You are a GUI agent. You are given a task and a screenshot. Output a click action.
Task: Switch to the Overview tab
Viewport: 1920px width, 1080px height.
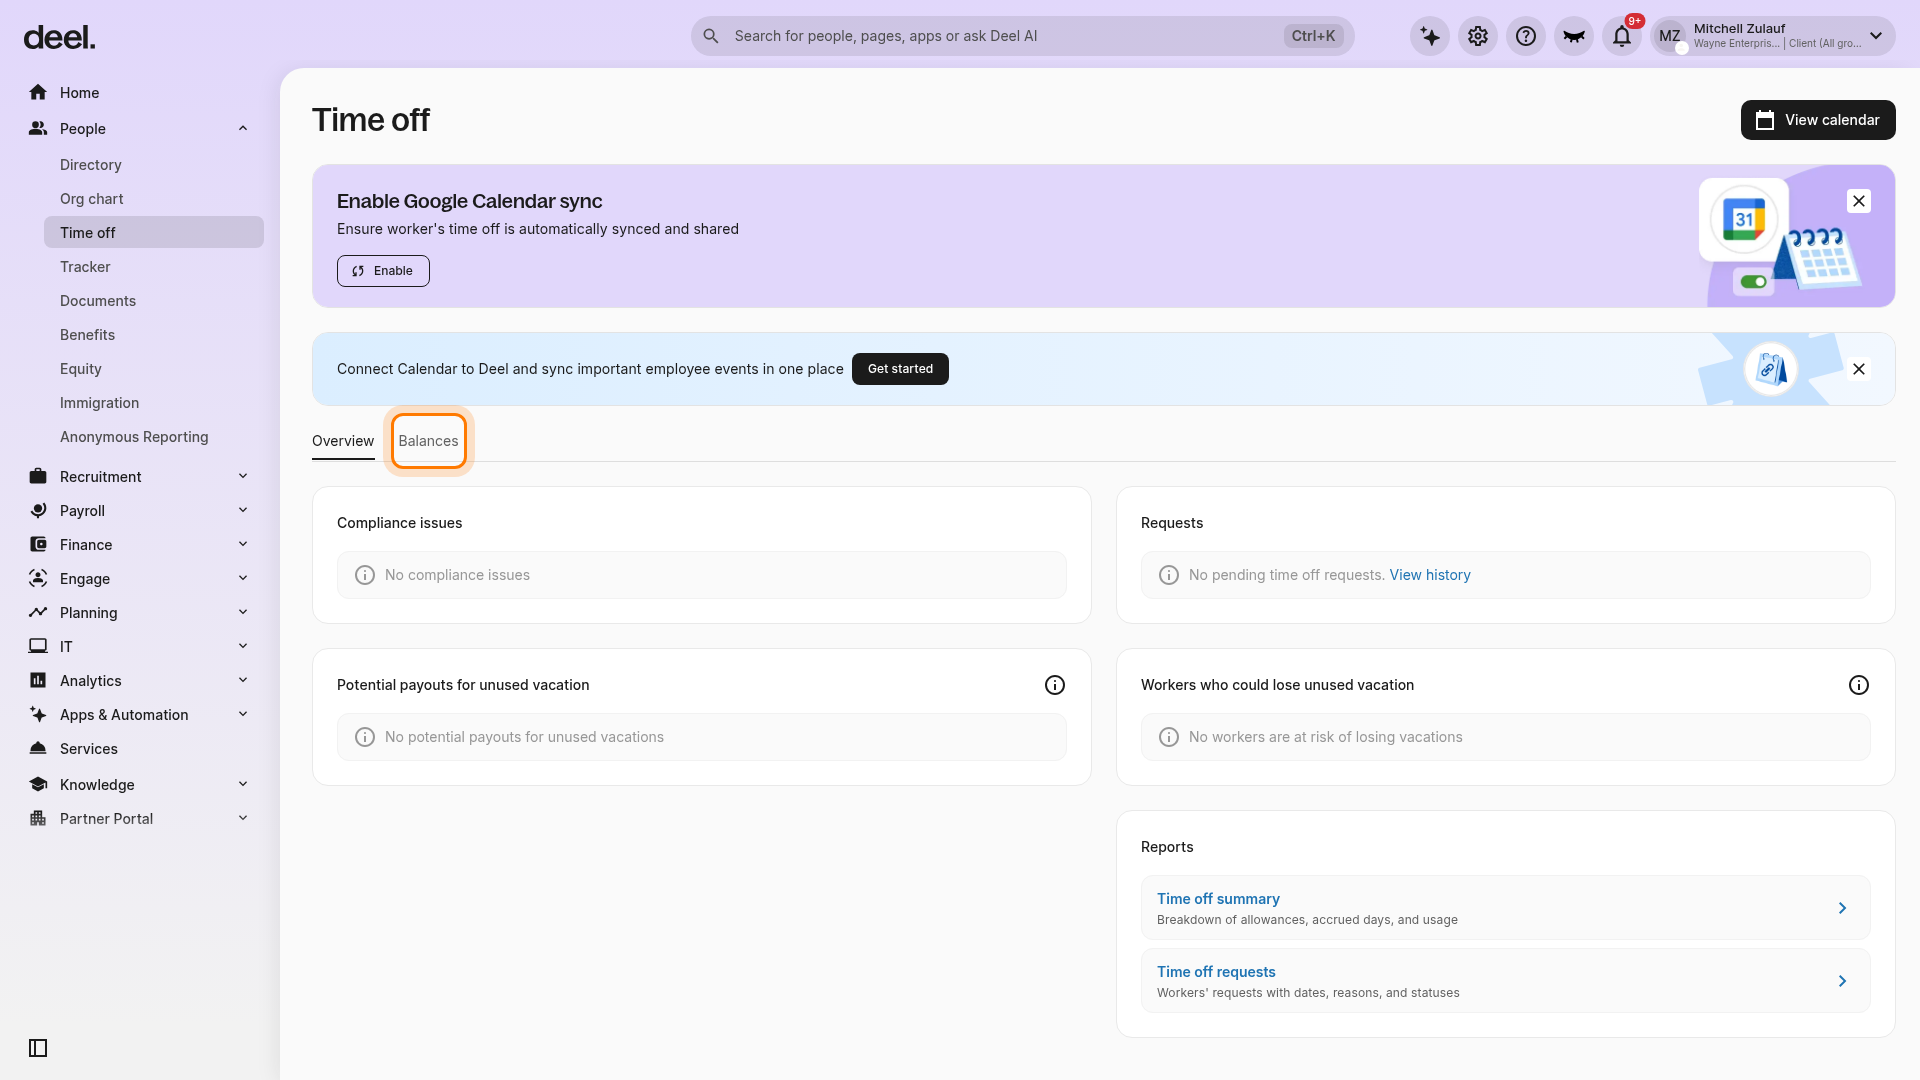coord(343,441)
